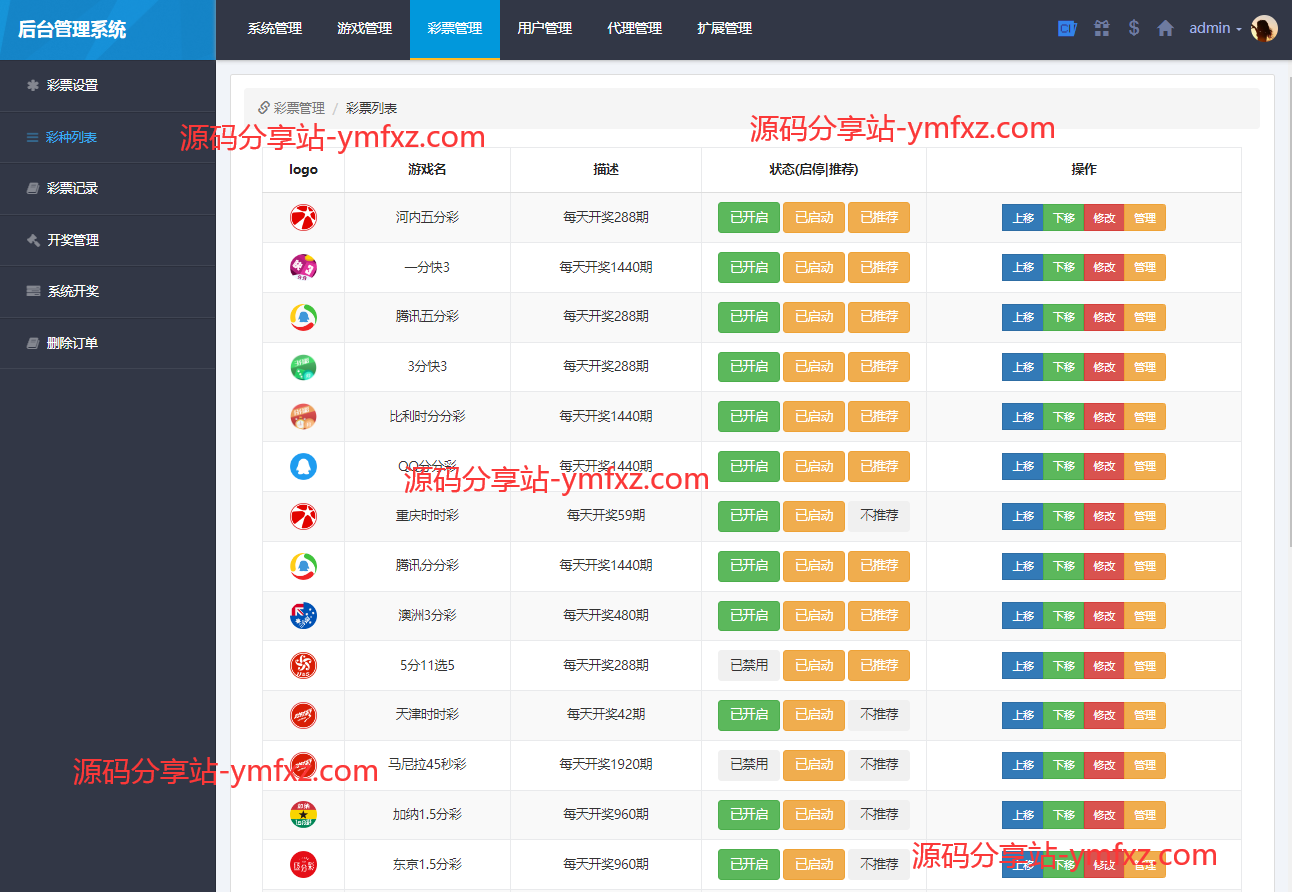Switch to 用户管理 top menu
Image resolution: width=1292 pixels, height=892 pixels.
(545, 29)
